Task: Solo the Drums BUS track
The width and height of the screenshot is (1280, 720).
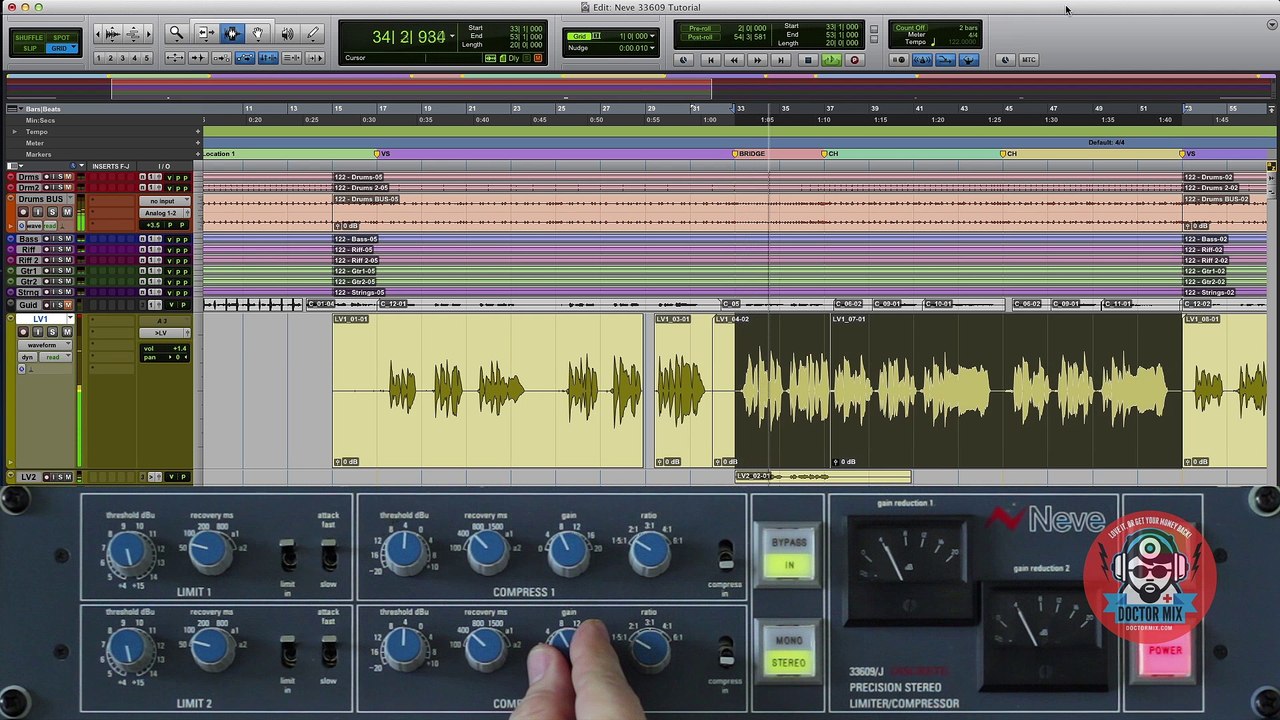Action: (54, 212)
